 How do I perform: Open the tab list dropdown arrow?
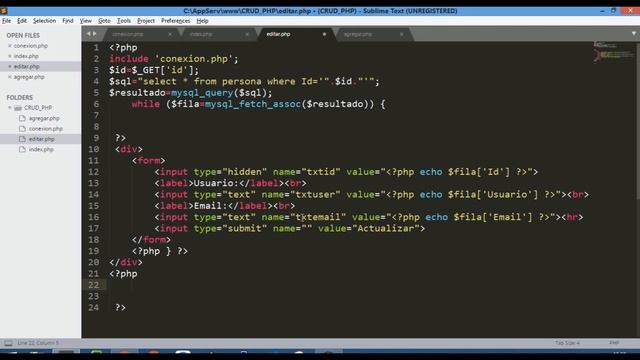click(634, 33)
